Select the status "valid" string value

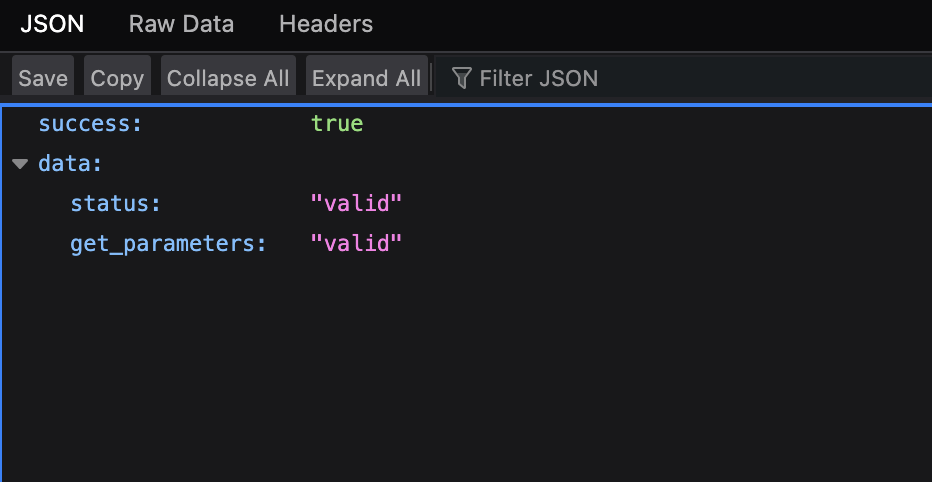coord(357,204)
